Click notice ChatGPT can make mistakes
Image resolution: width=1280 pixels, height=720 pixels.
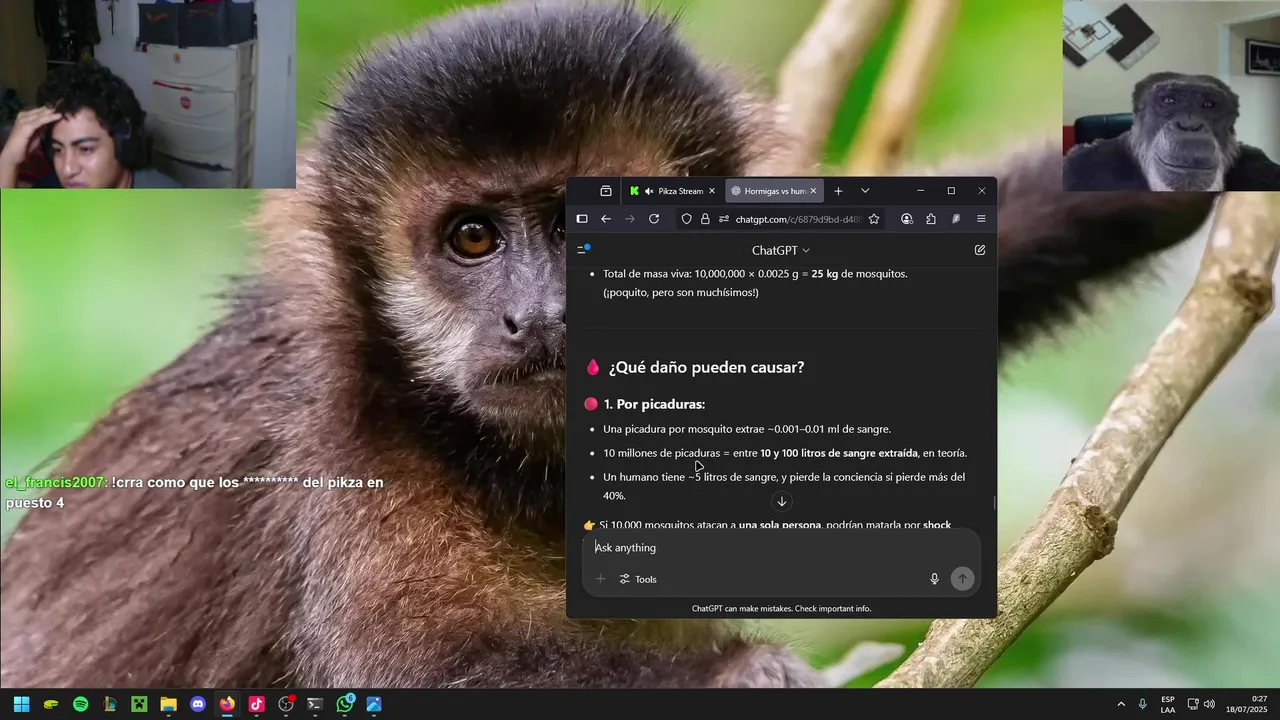[781, 608]
